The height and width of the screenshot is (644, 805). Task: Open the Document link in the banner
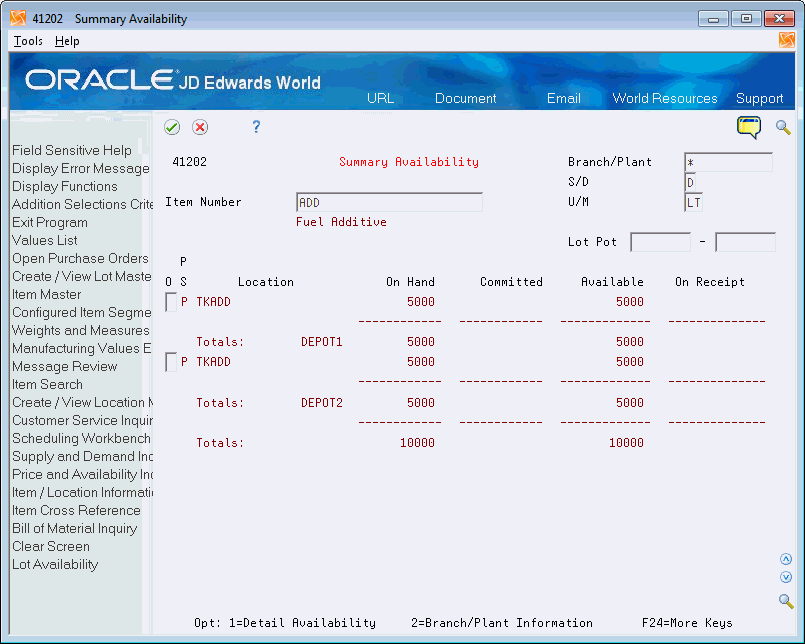coord(465,98)
